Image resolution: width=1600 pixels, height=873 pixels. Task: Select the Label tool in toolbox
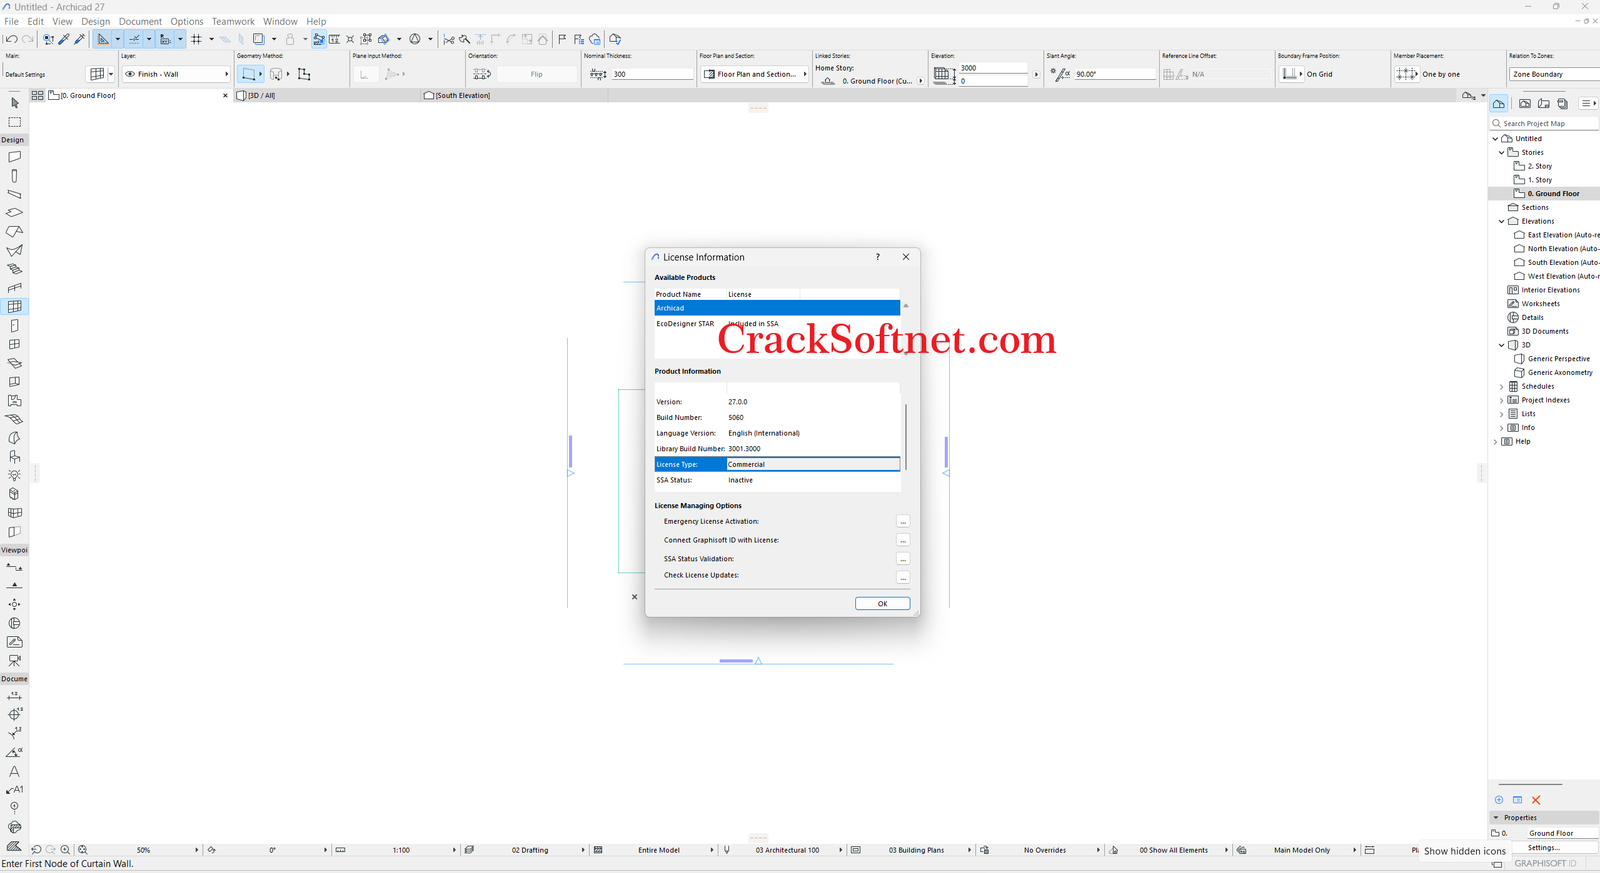tap(14, 790)
